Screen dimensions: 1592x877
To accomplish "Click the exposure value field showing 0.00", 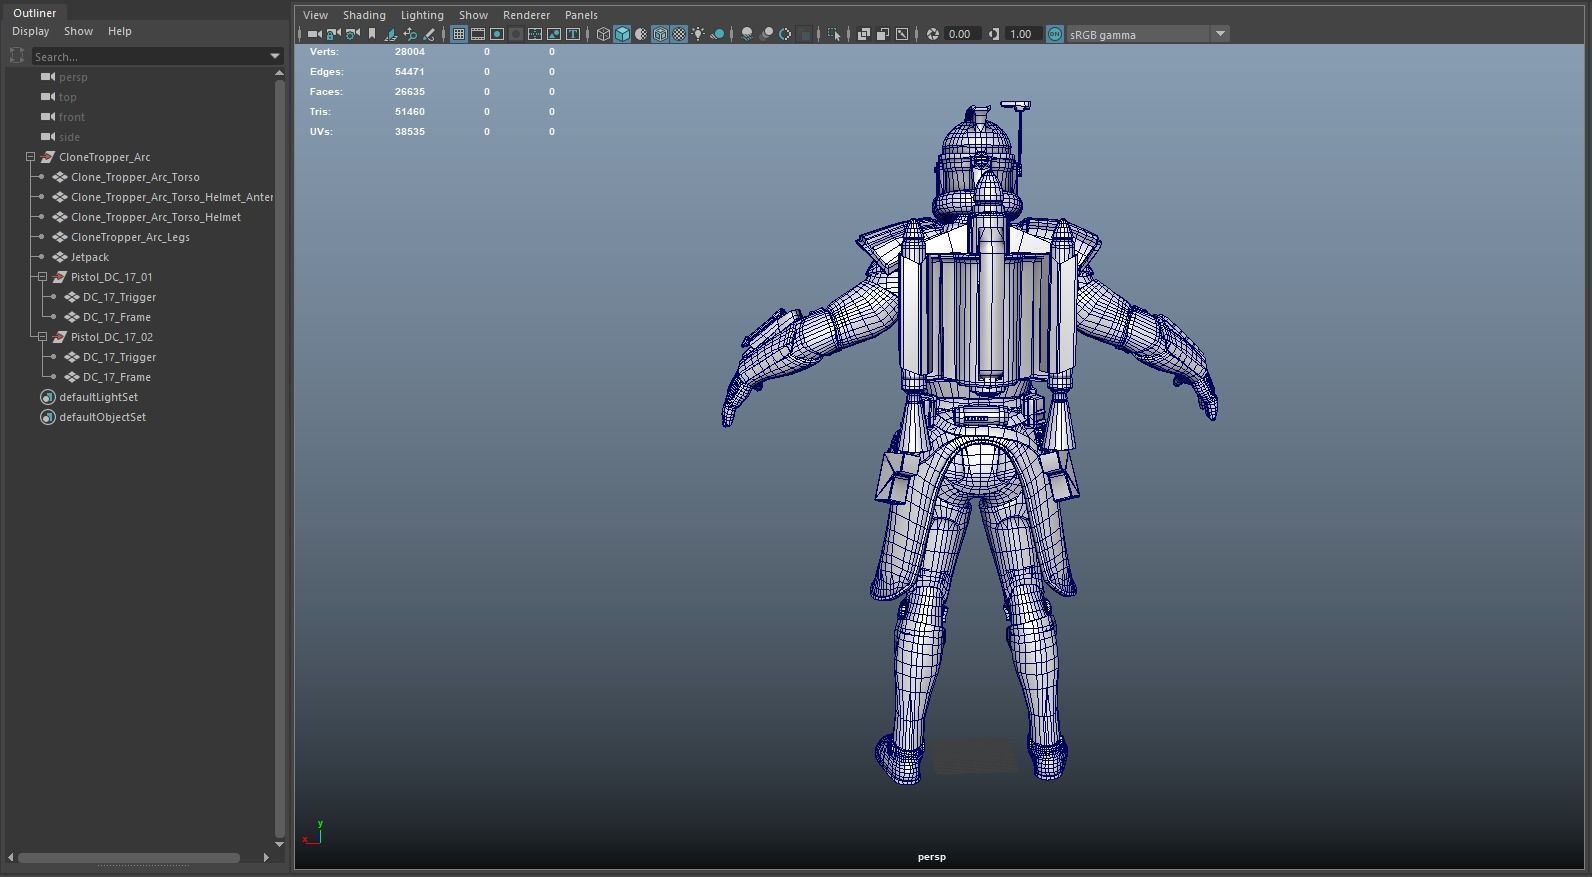I will 961,34.
